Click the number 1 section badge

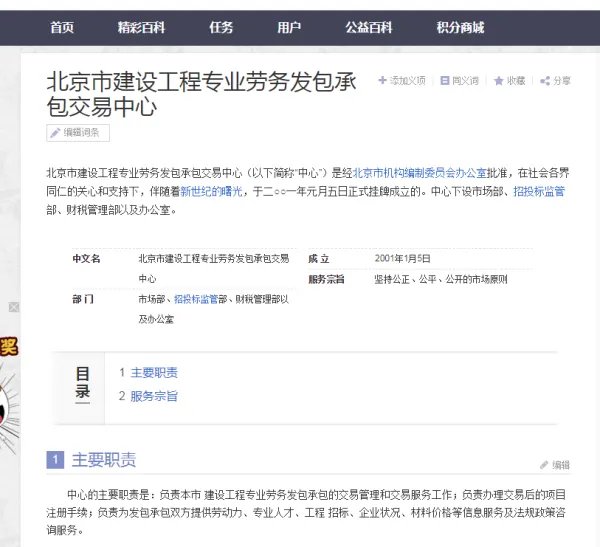(x=55, y=460)
